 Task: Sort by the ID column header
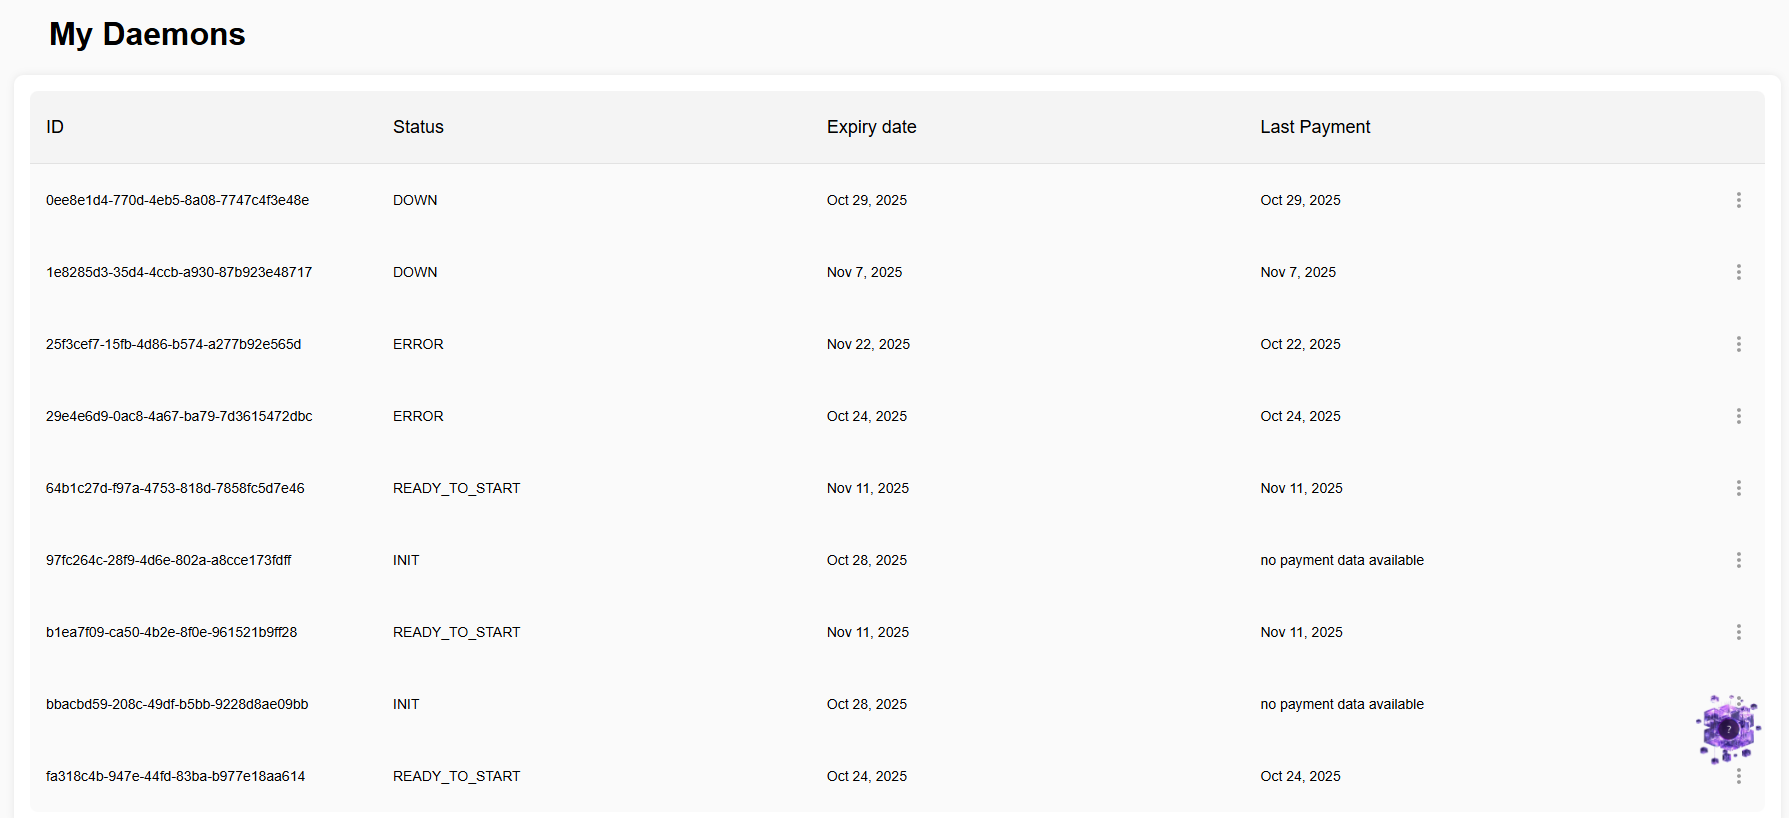[x=55, y=127]
